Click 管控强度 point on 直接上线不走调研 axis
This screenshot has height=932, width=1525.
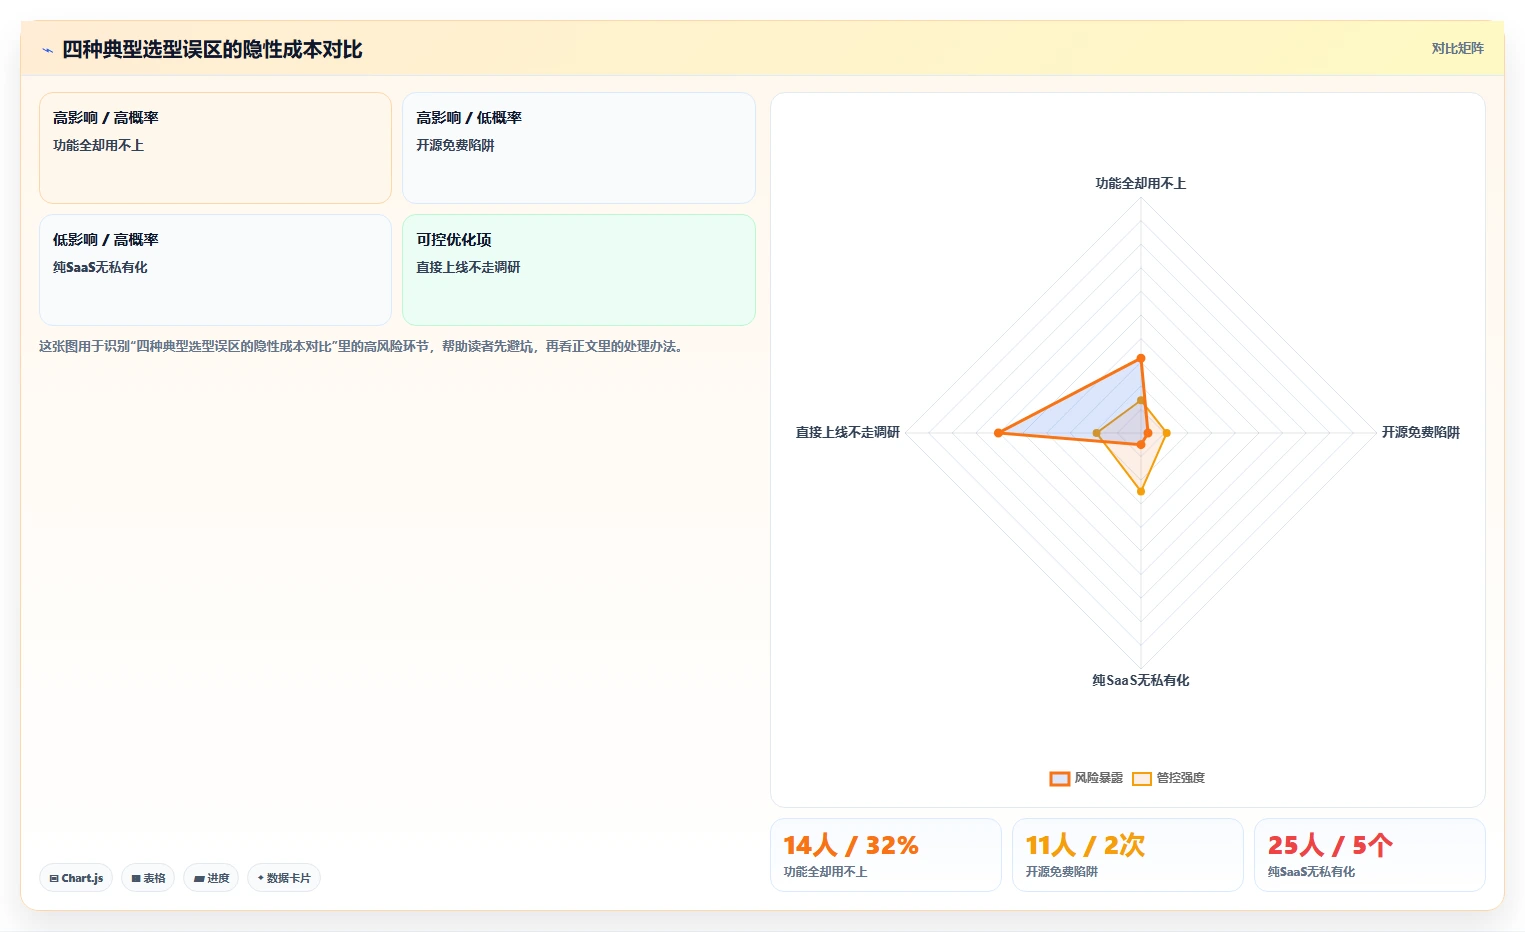1097,433
